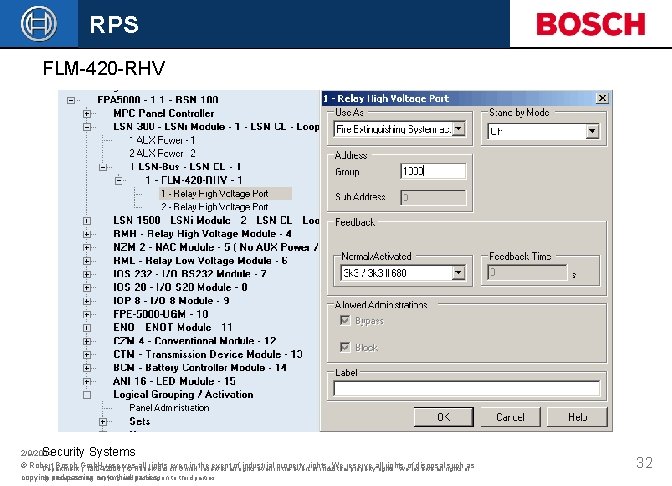Image resolution: width=672 pixels, height=486 pixels.
Task: Expand the RML Relay Low Voltage Module node
Action: click(x=87, y=261)
